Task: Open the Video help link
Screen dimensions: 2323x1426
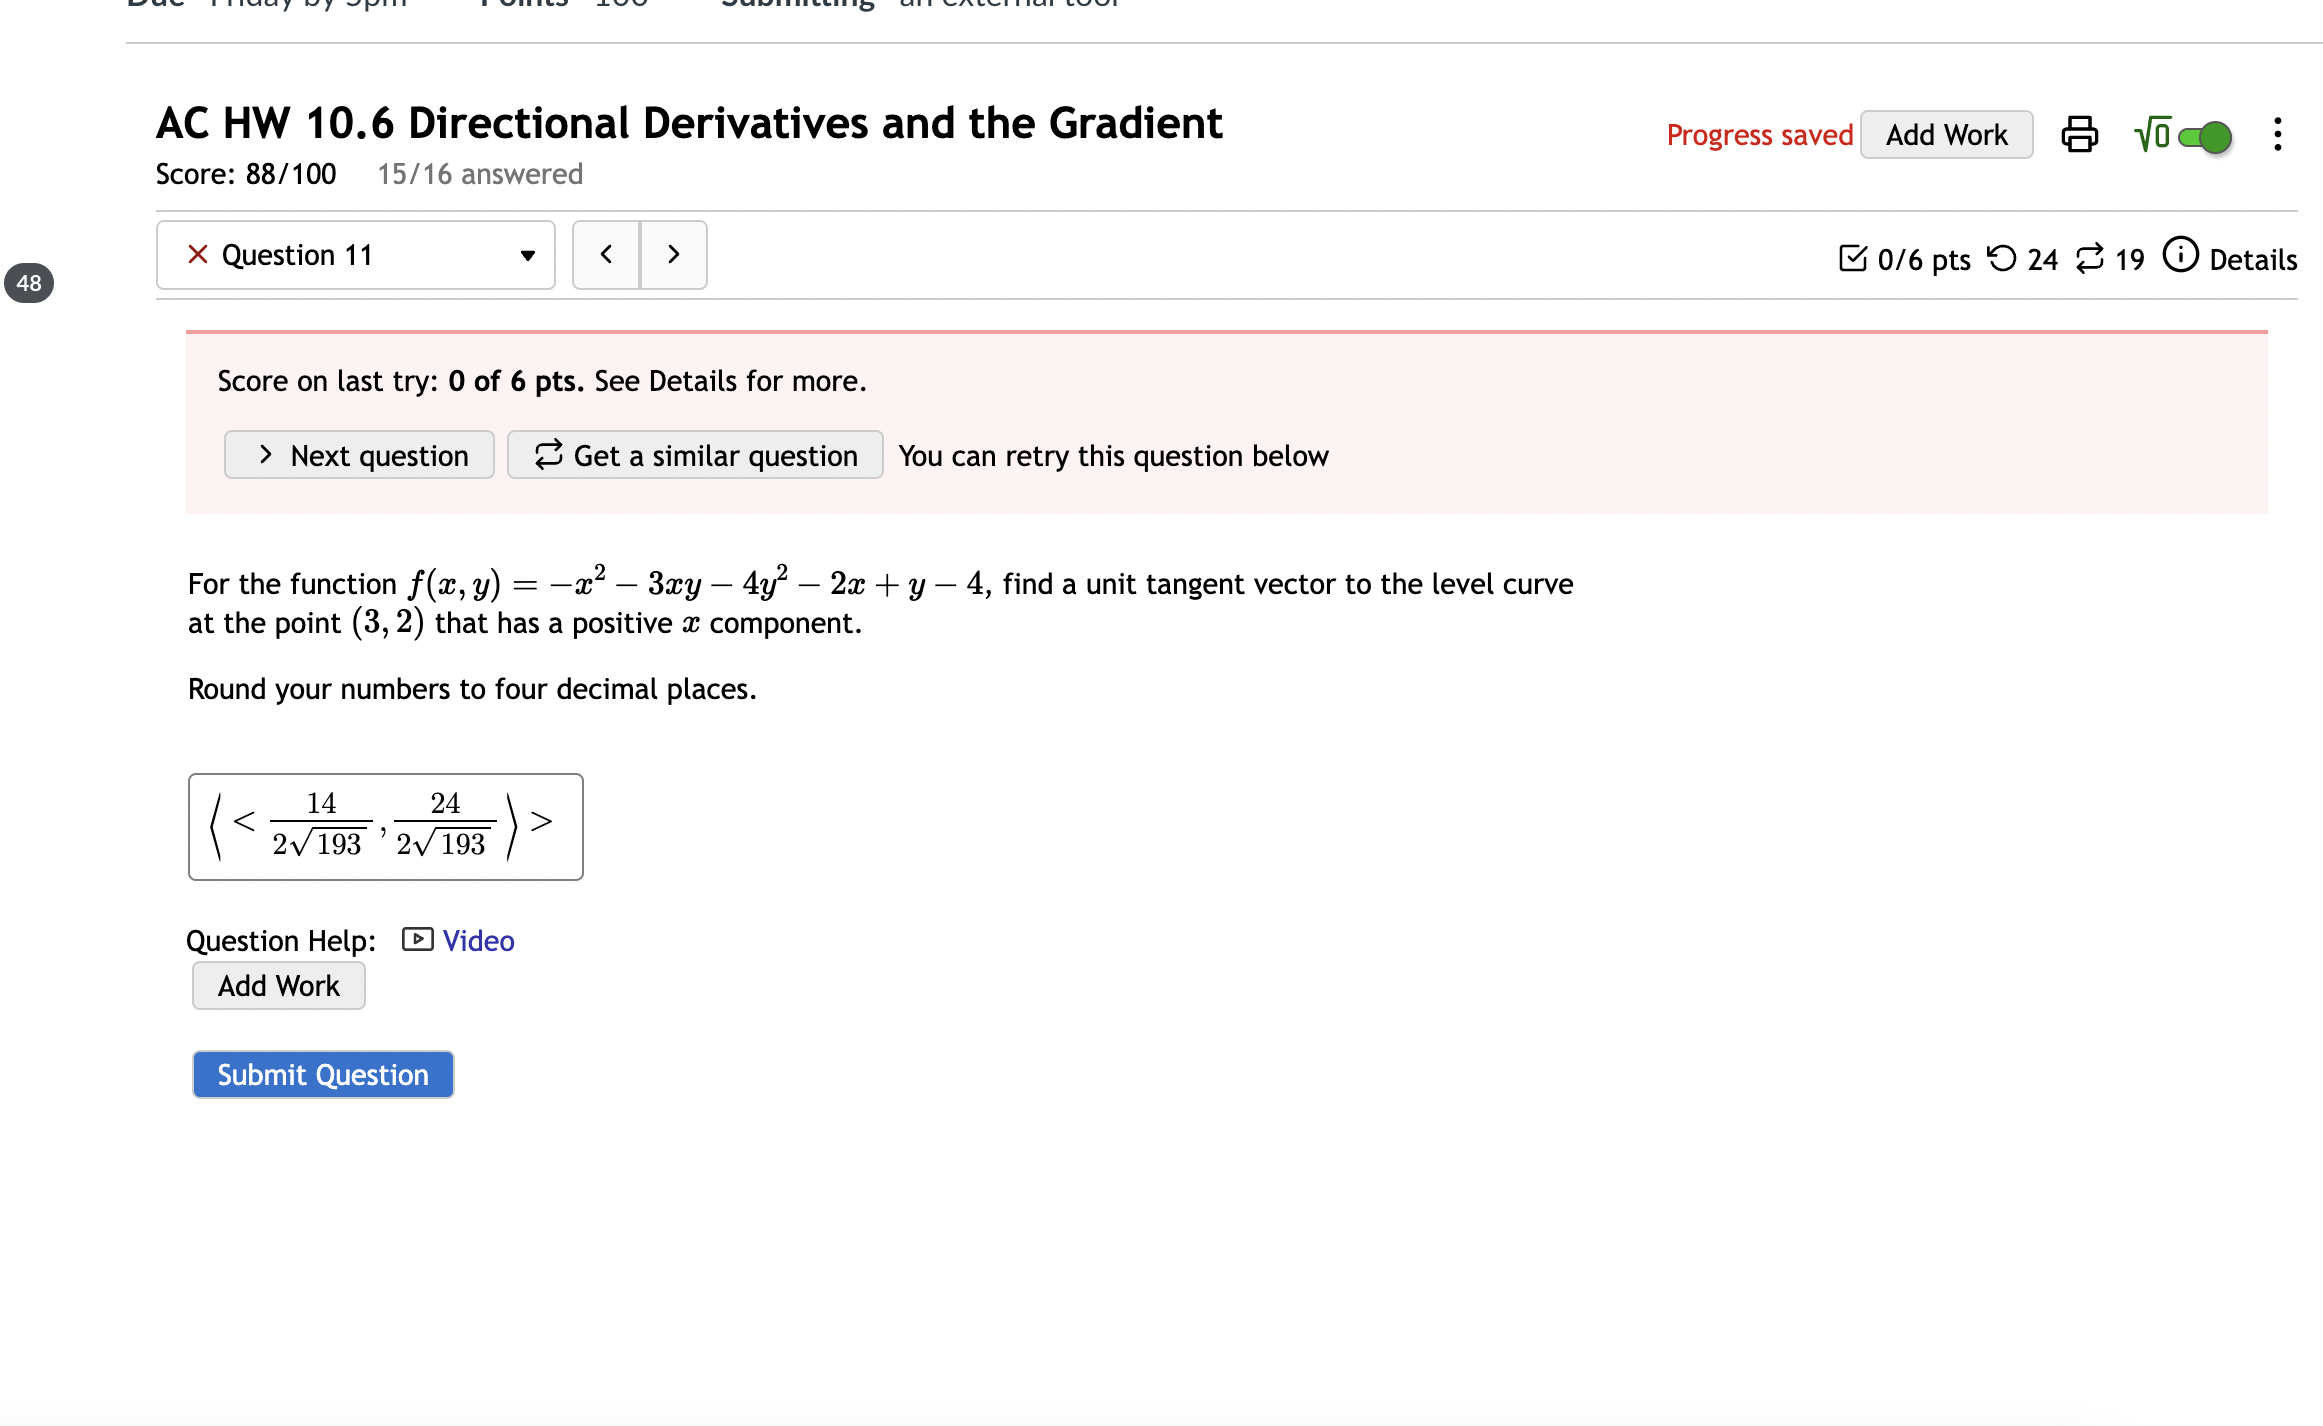Action: click(478, 940)
